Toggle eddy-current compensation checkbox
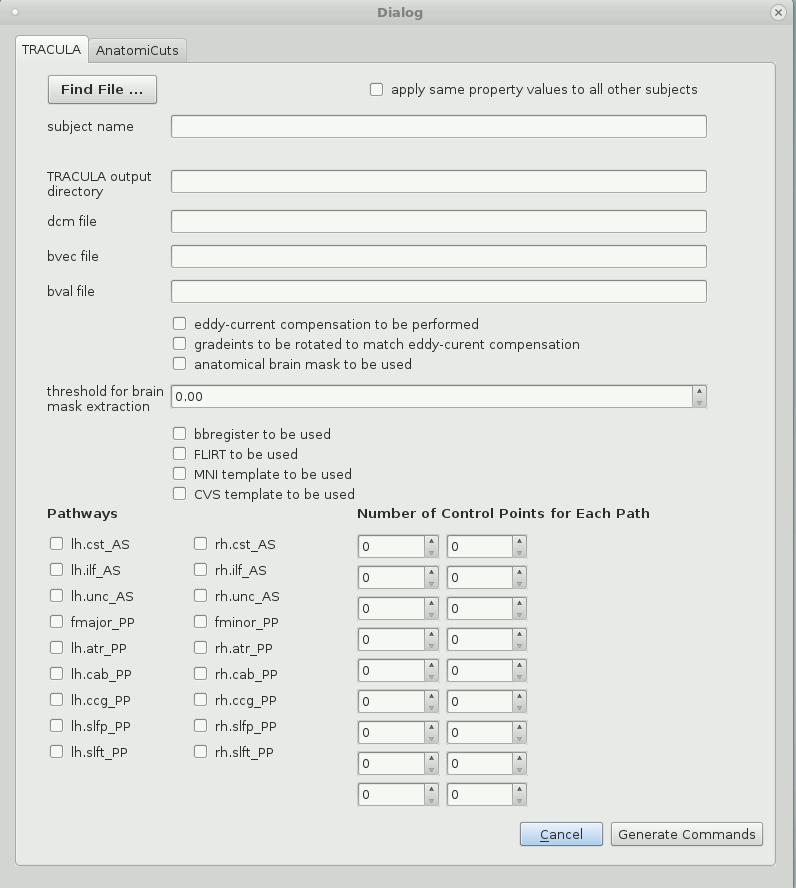This screenshot has width=796, height=888. 180,324
